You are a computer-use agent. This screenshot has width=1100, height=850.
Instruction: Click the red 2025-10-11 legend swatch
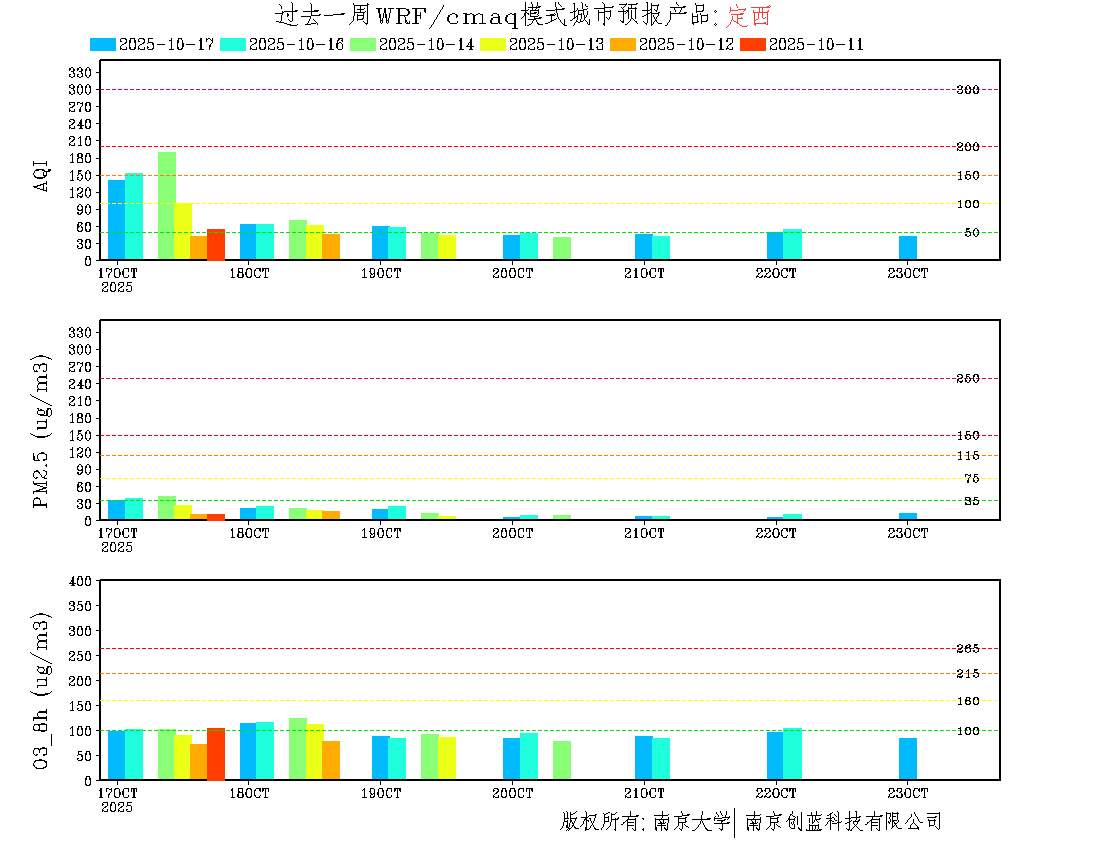click(753, 44)
